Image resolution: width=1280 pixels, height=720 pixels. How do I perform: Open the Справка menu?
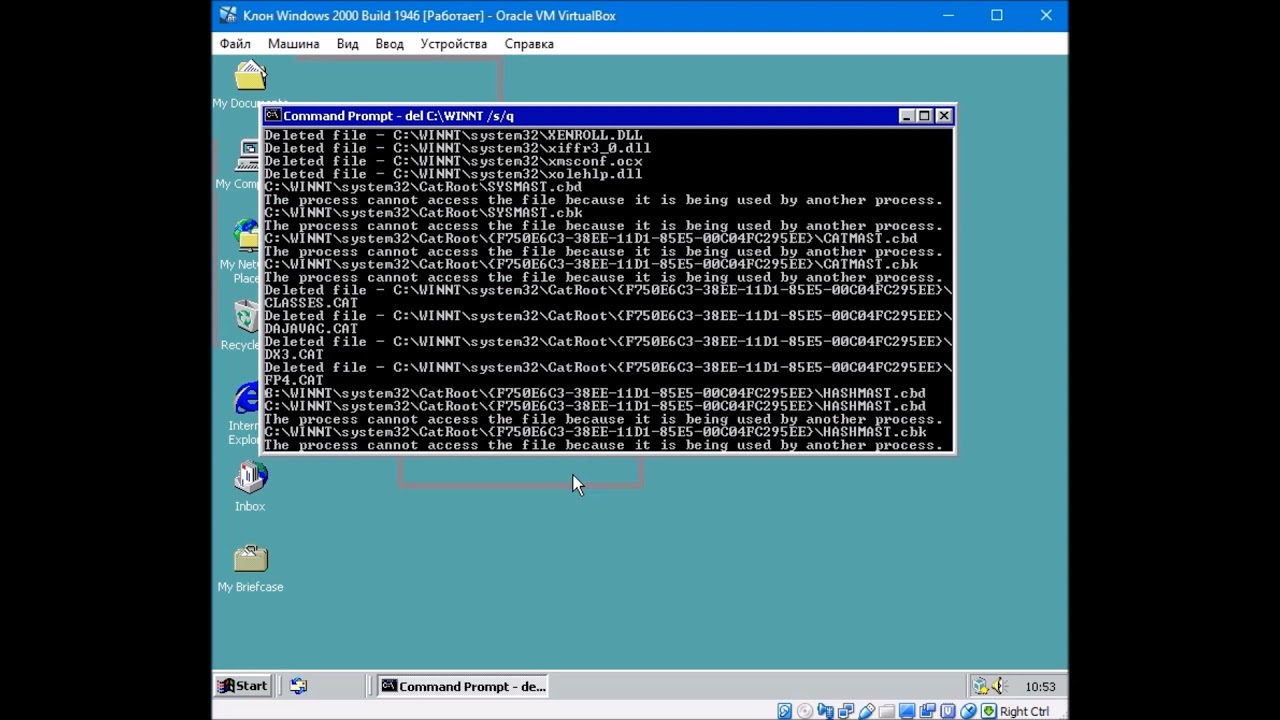[529, 44]
